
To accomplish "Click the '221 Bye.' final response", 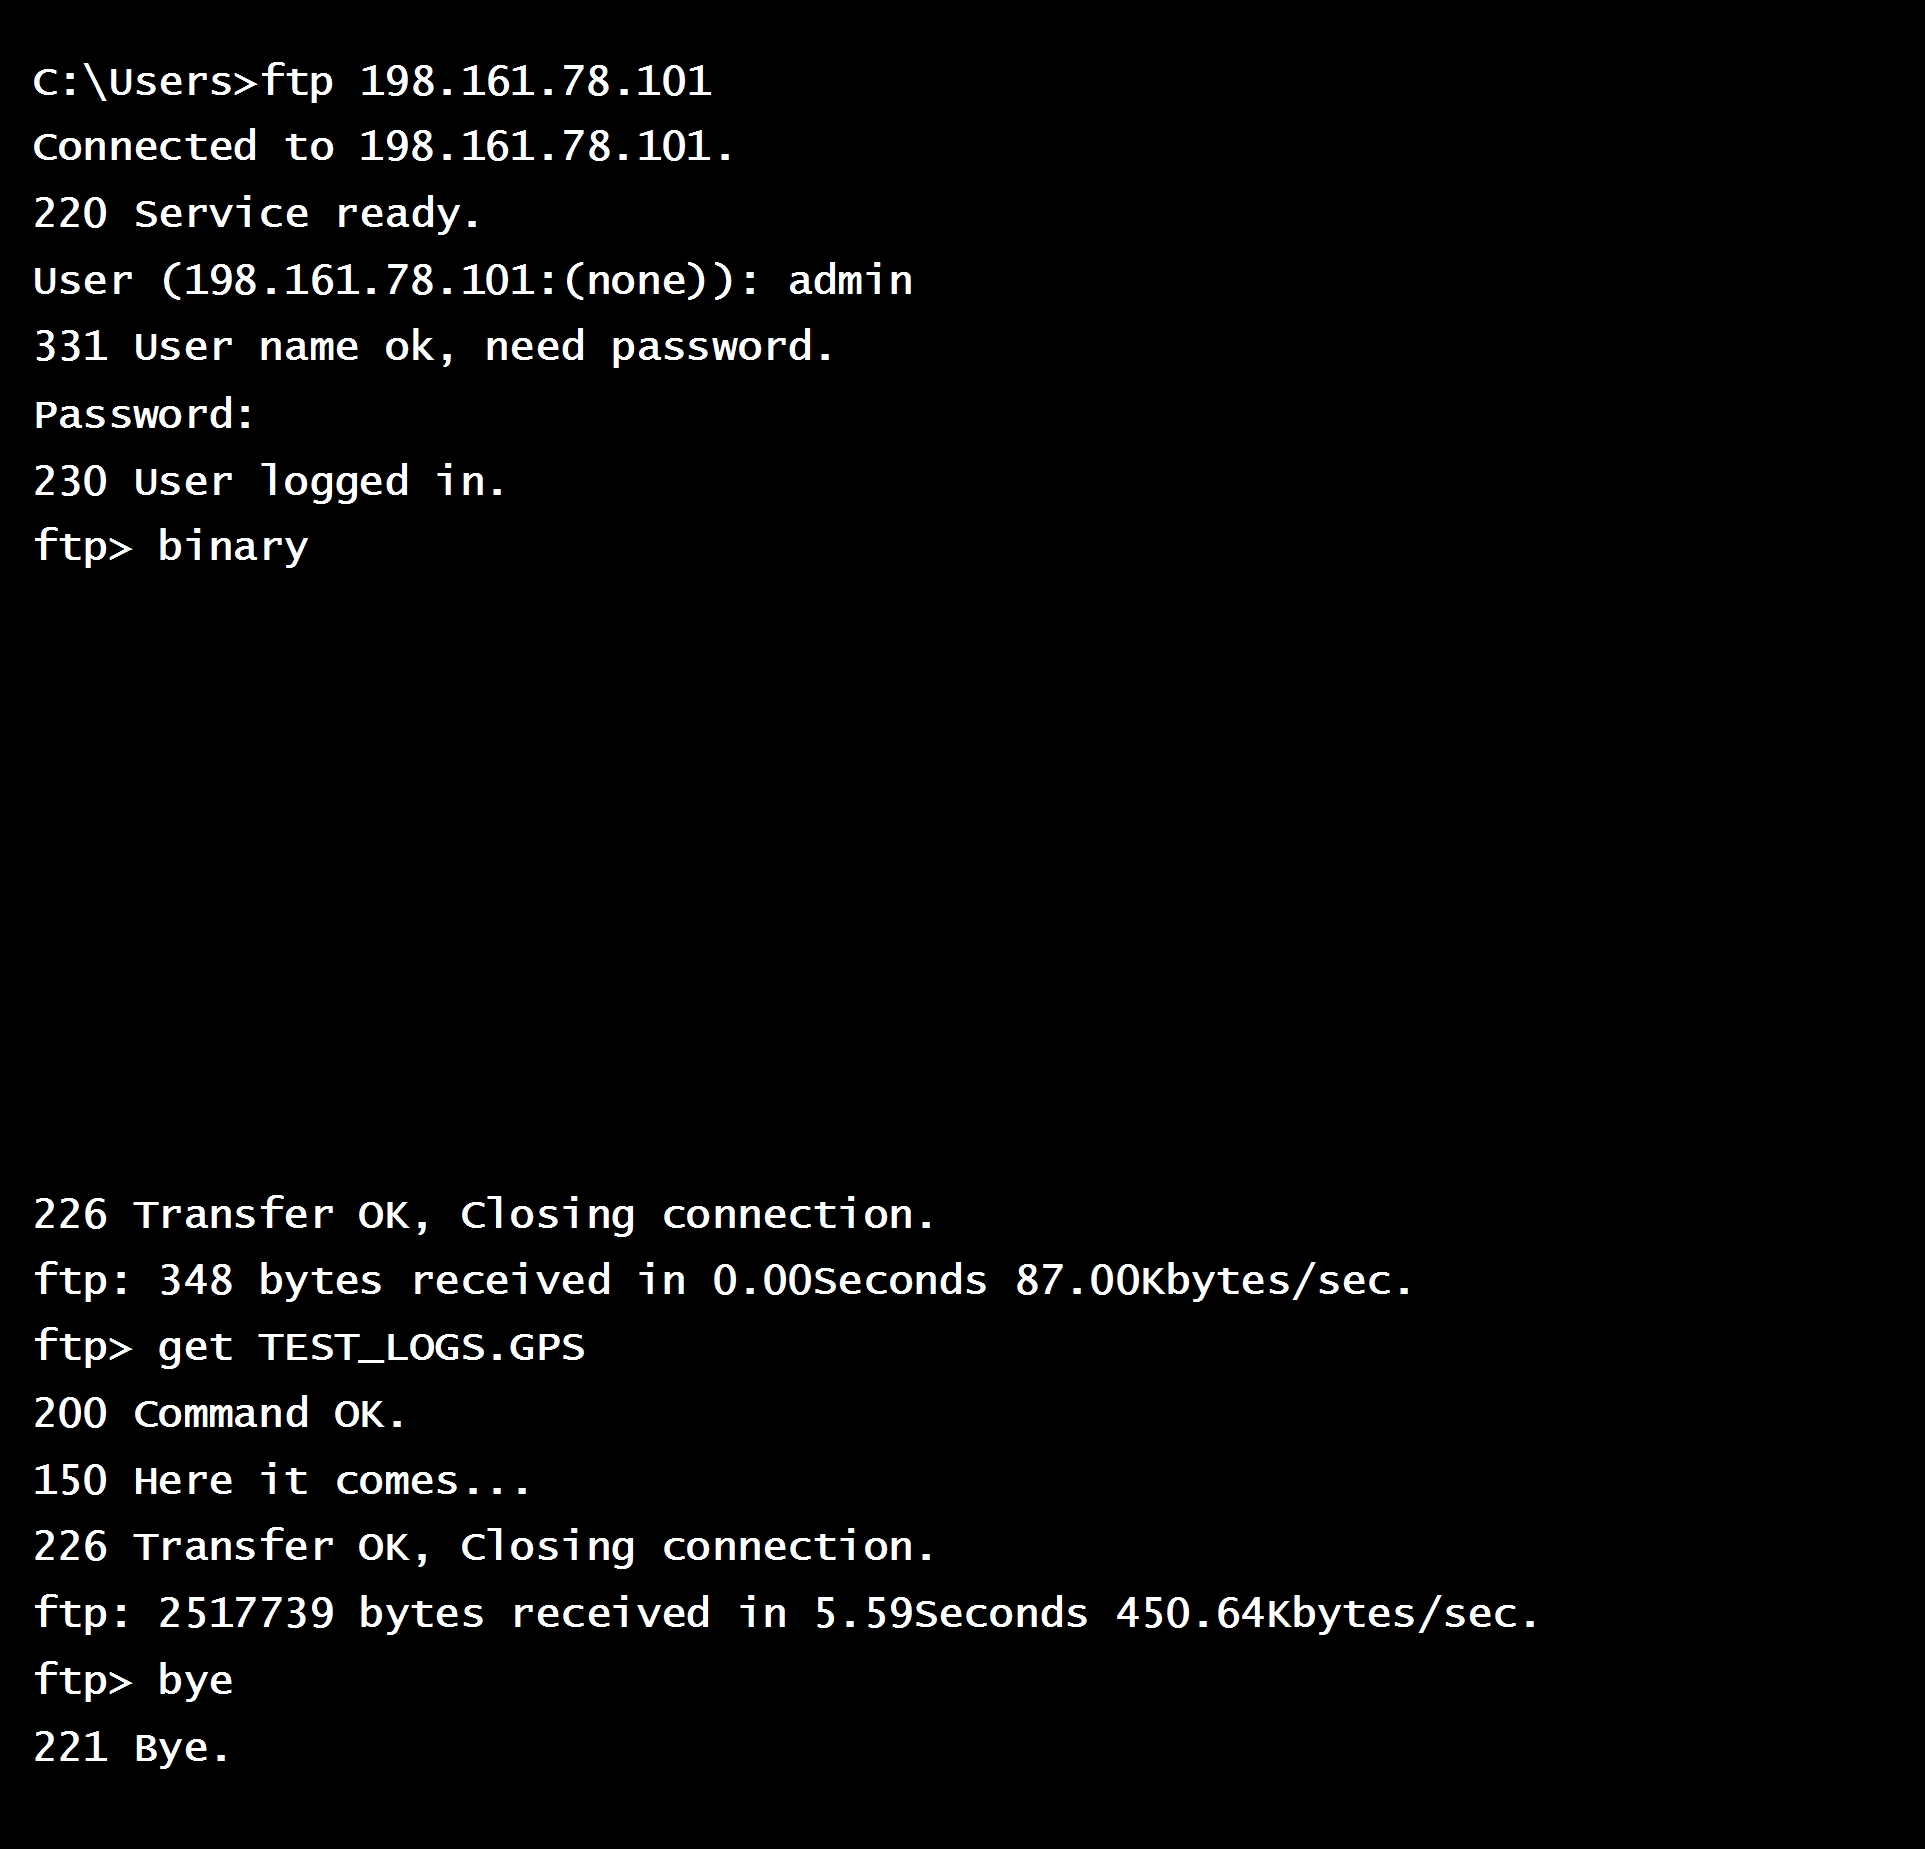I will (x=132, y=1748).
